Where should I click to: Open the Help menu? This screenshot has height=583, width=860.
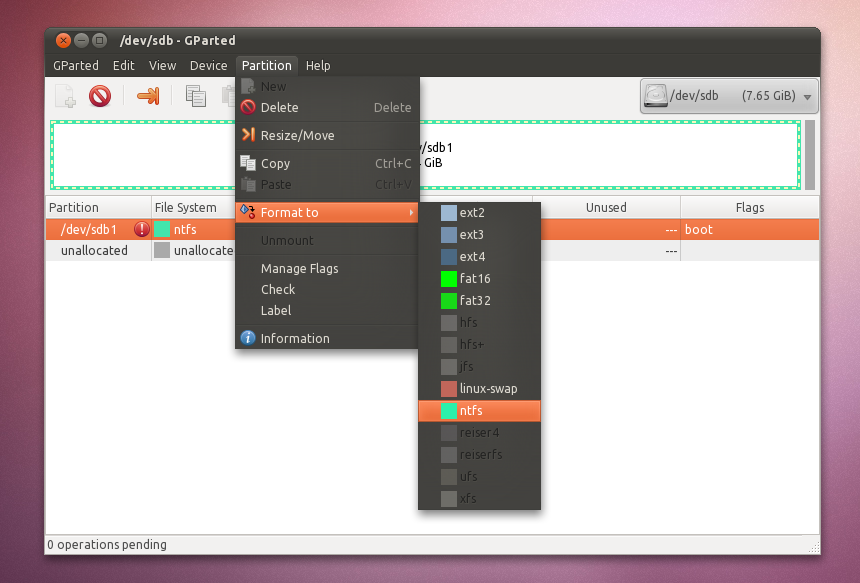(x=318, y=65)
